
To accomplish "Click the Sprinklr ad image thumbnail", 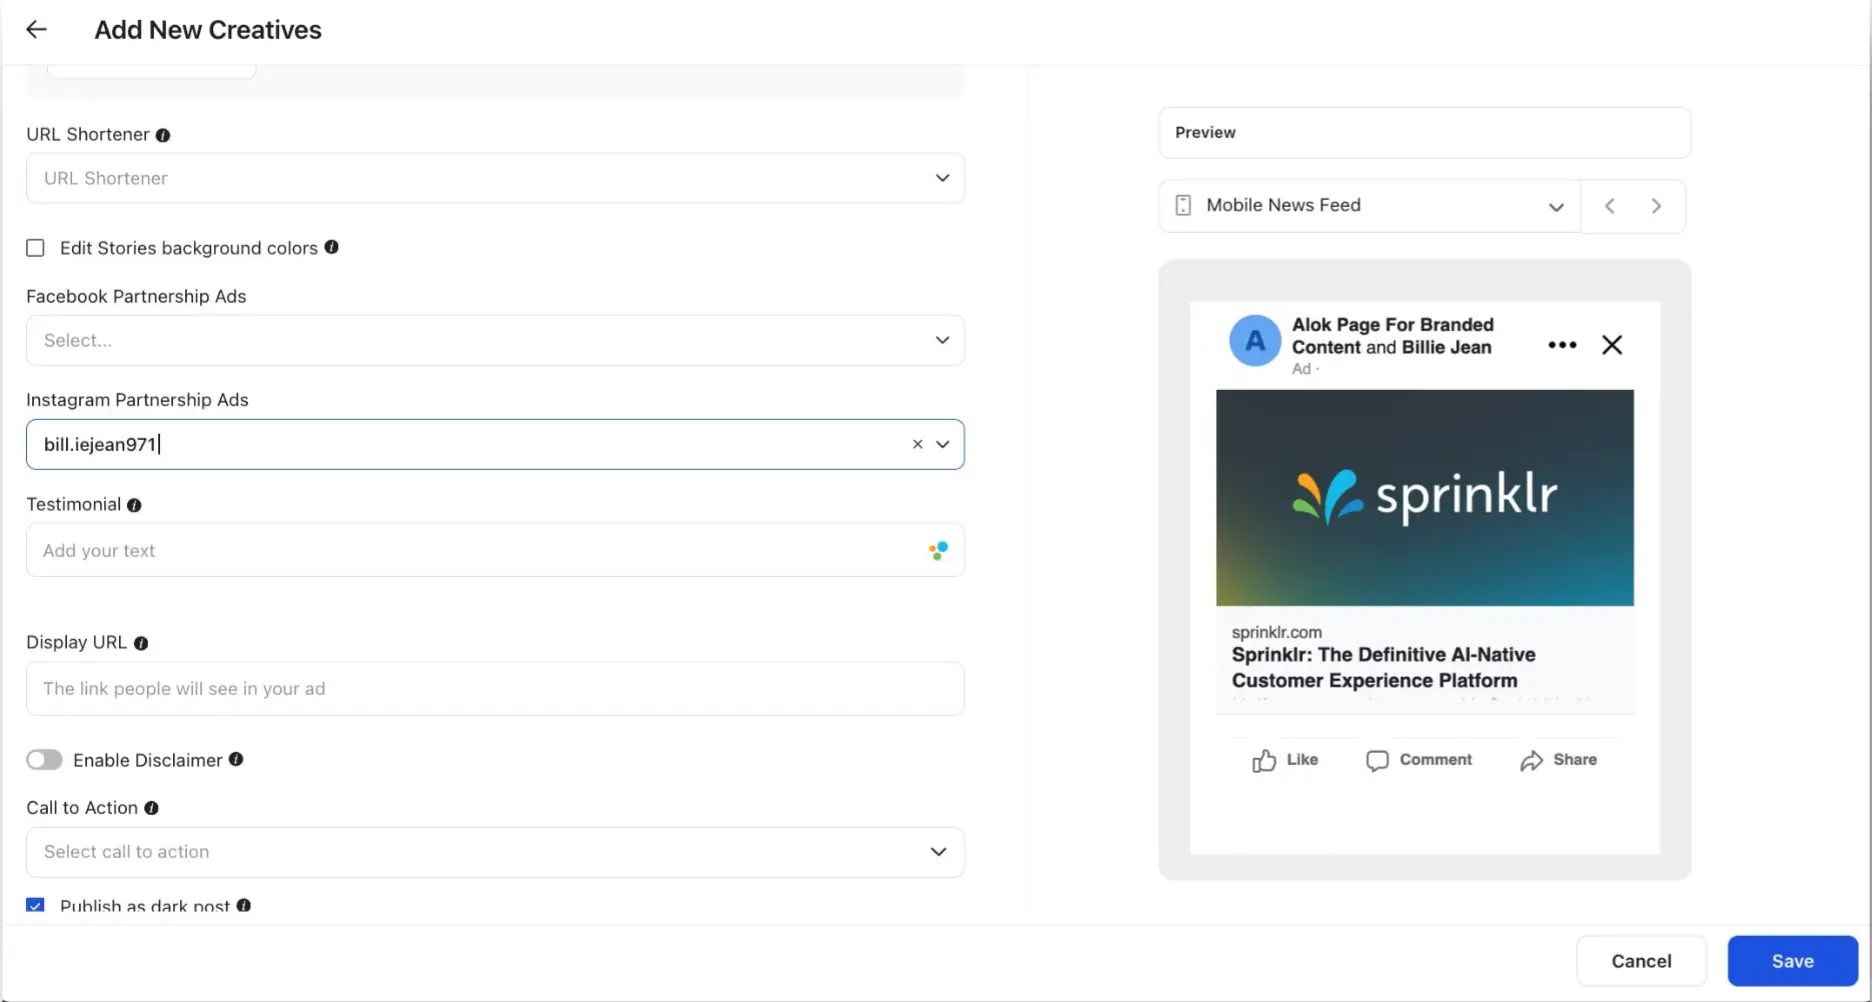I will (1425, 498).
